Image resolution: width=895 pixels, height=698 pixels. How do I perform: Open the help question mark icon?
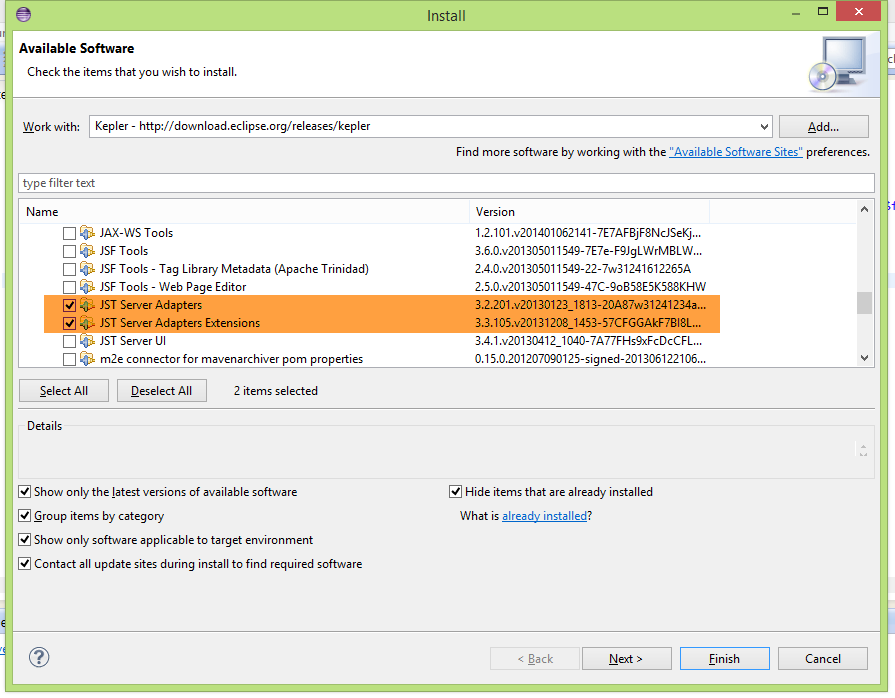(x=39, y=657)
